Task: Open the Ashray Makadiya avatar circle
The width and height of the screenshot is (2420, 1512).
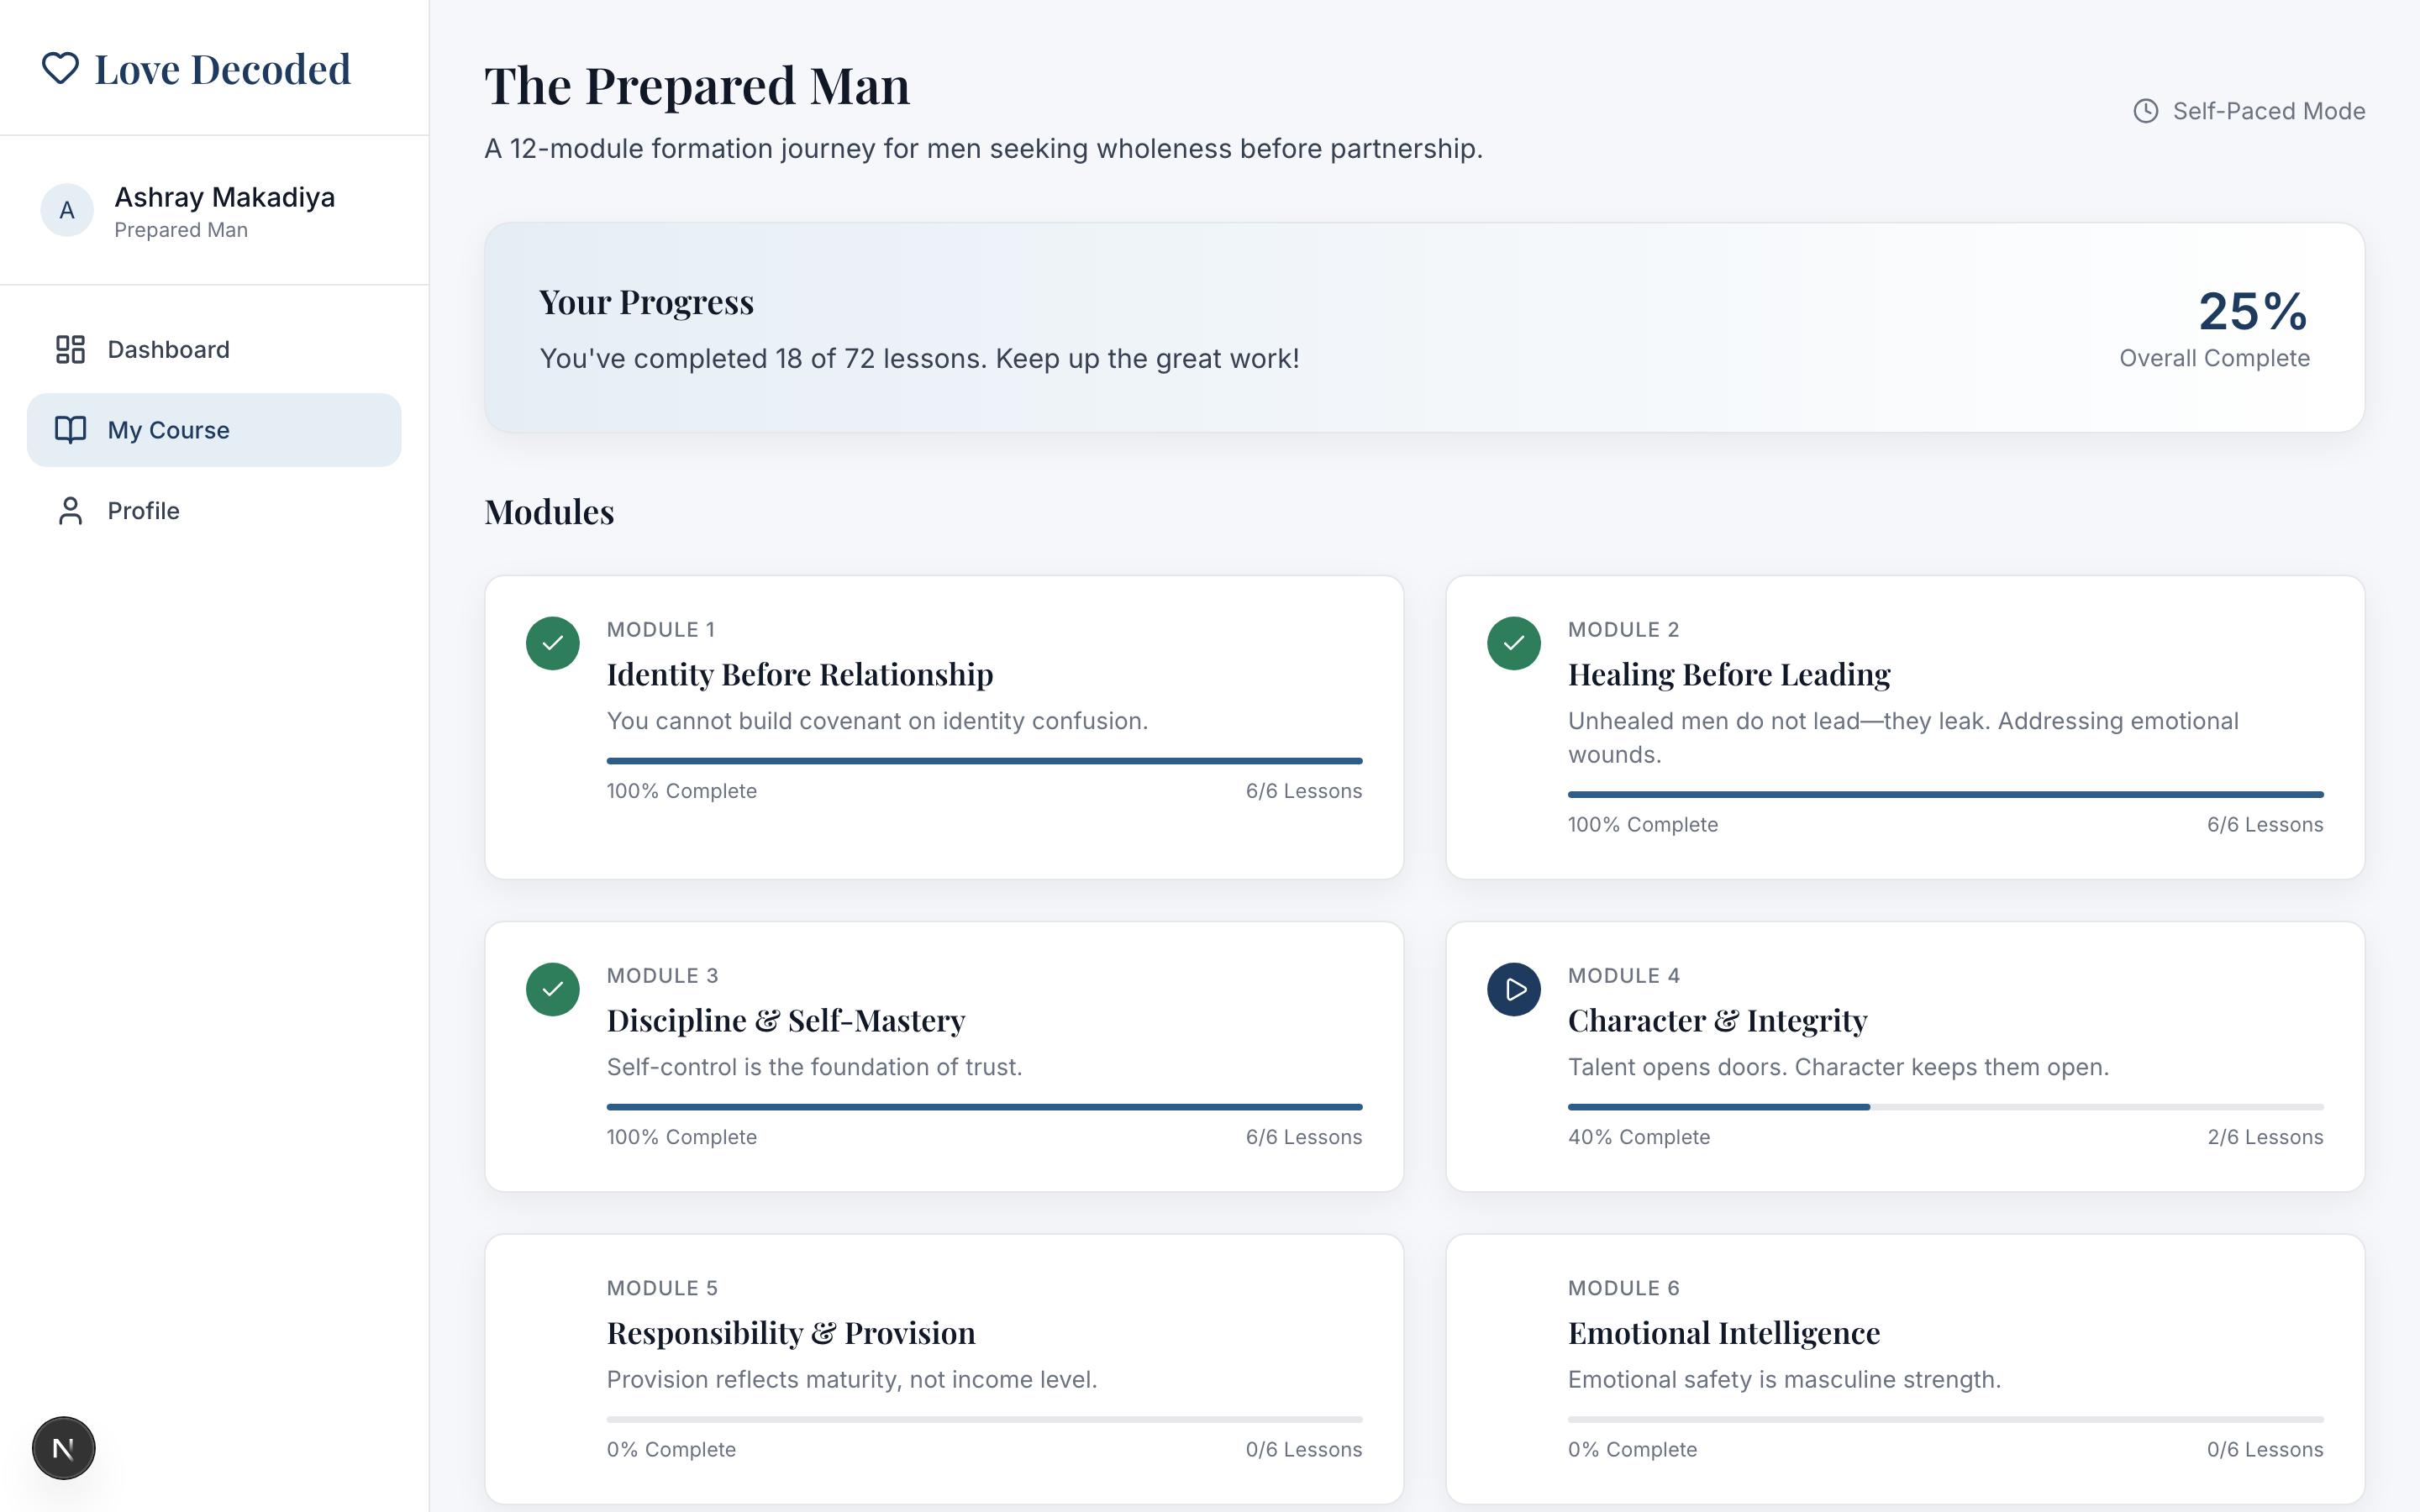Action: coord(67,210)
